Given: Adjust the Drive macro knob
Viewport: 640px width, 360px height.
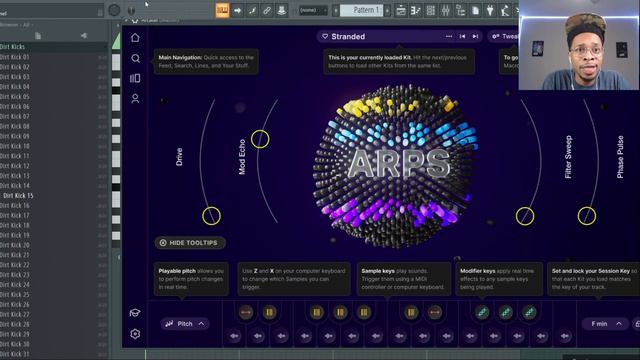Looking at the screenshot, I should pyautogui.click(x=211, y=216).
